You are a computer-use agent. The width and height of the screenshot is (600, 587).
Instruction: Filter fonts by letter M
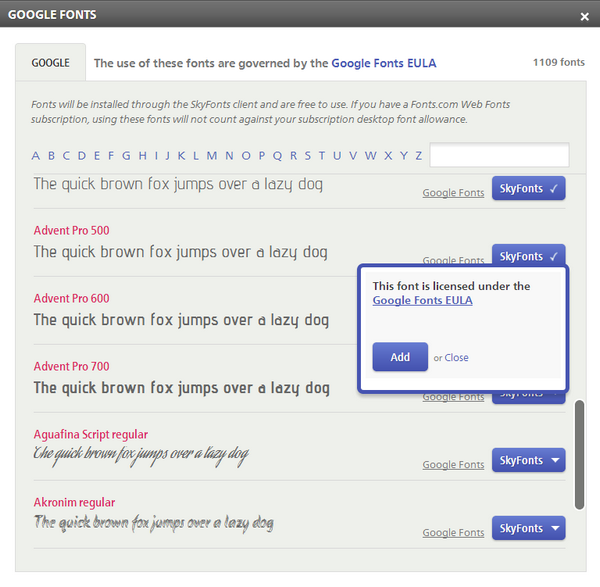212,156
